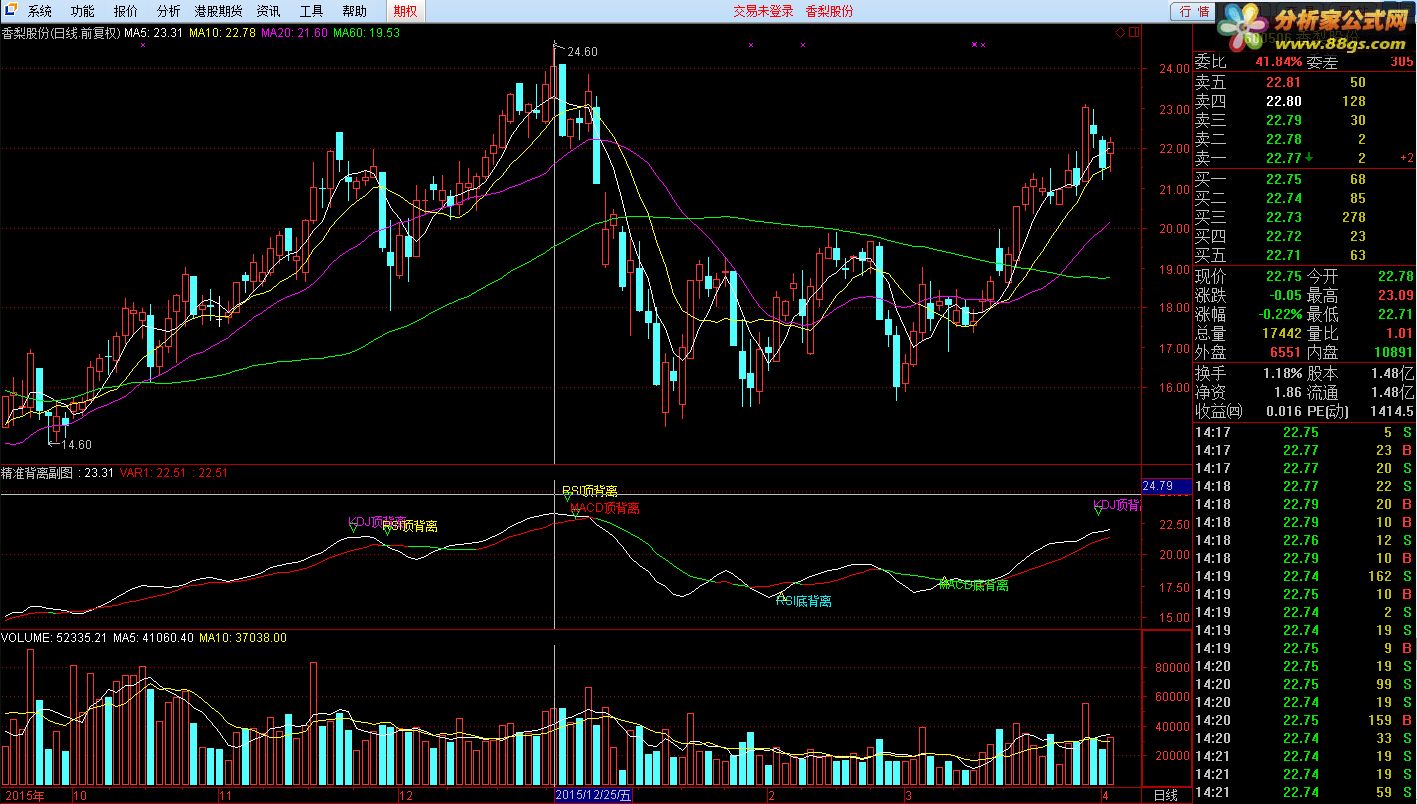
Task: Click the MA5: 23.31 label
Action: 153,33
